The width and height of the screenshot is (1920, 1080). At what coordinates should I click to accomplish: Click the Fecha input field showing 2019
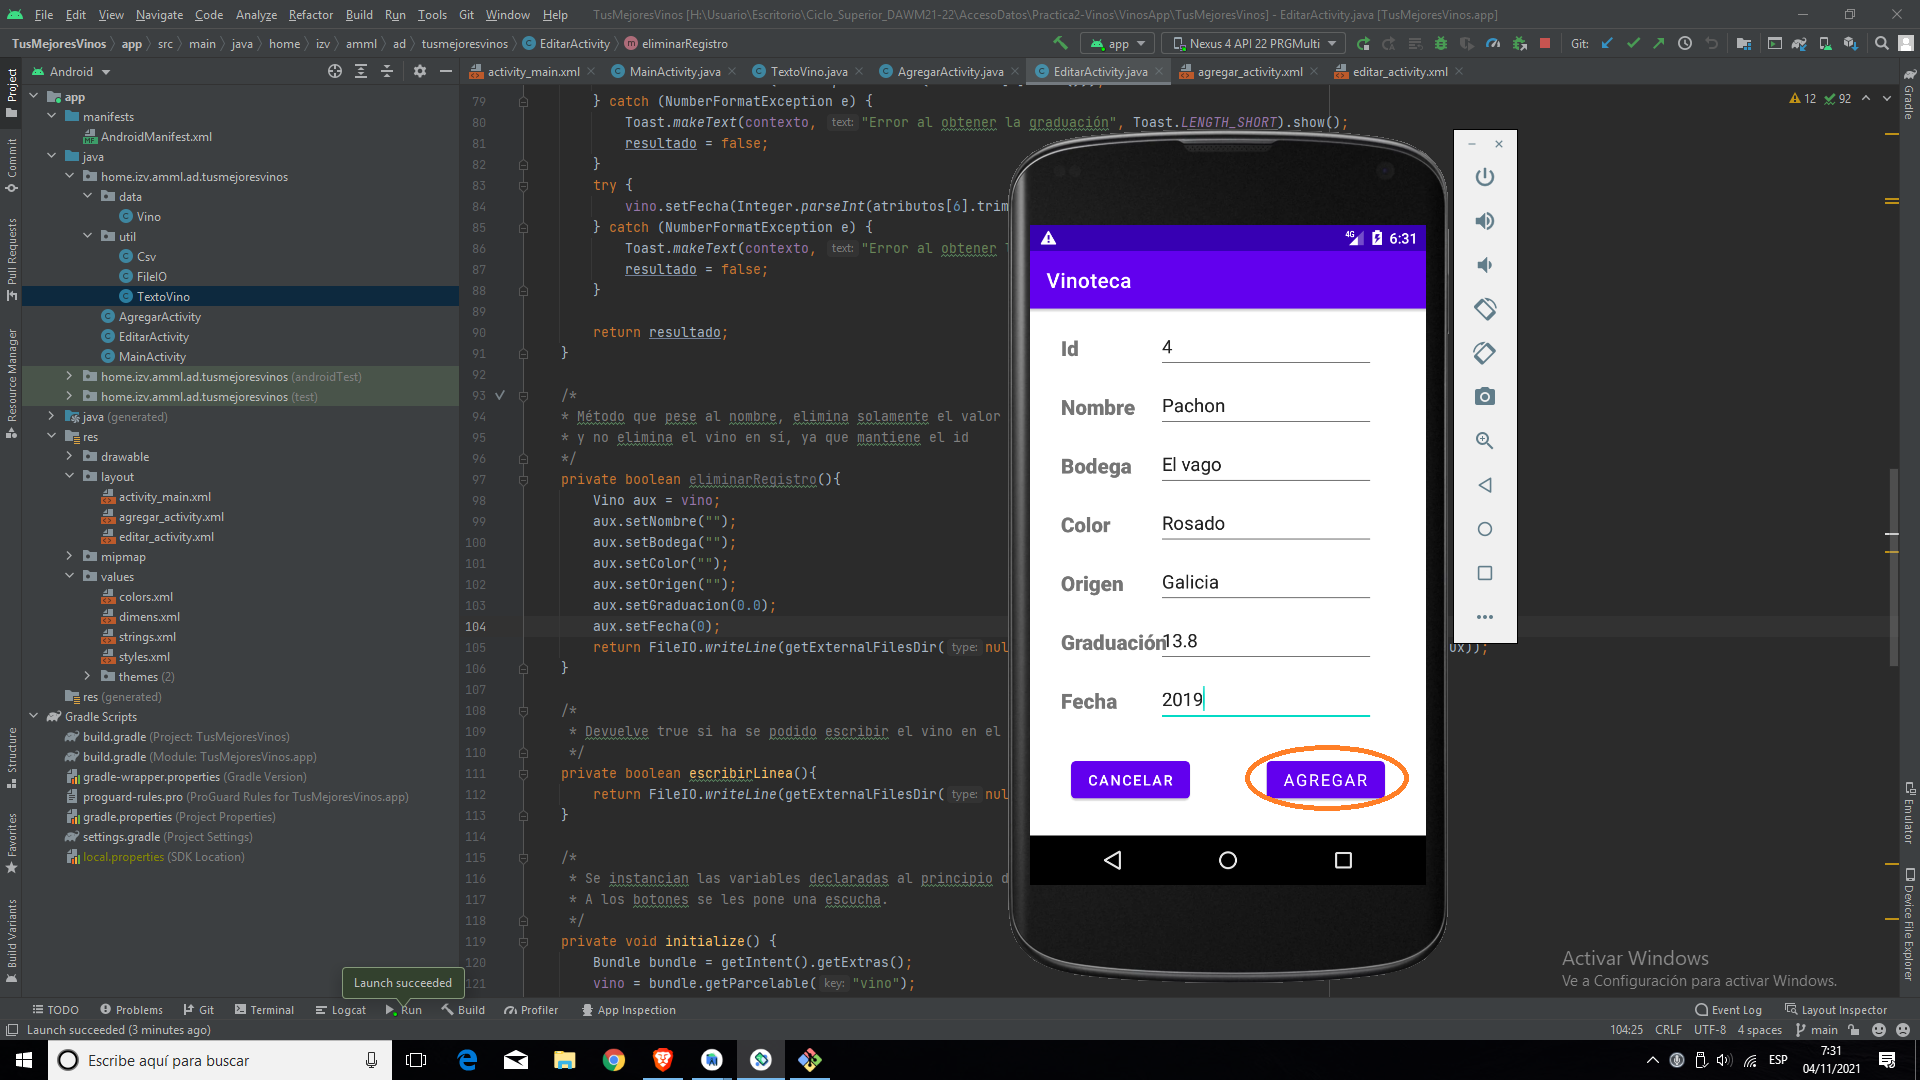[x=1265, y=700]
